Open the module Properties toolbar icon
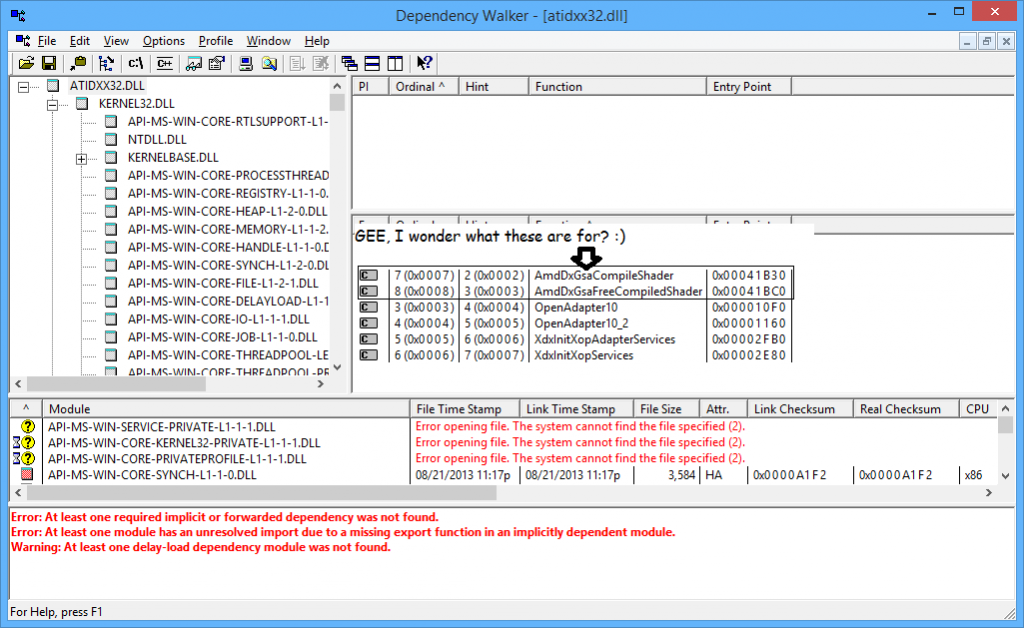Viewport: 1024px width, 628px height. [x=217, y=63]
